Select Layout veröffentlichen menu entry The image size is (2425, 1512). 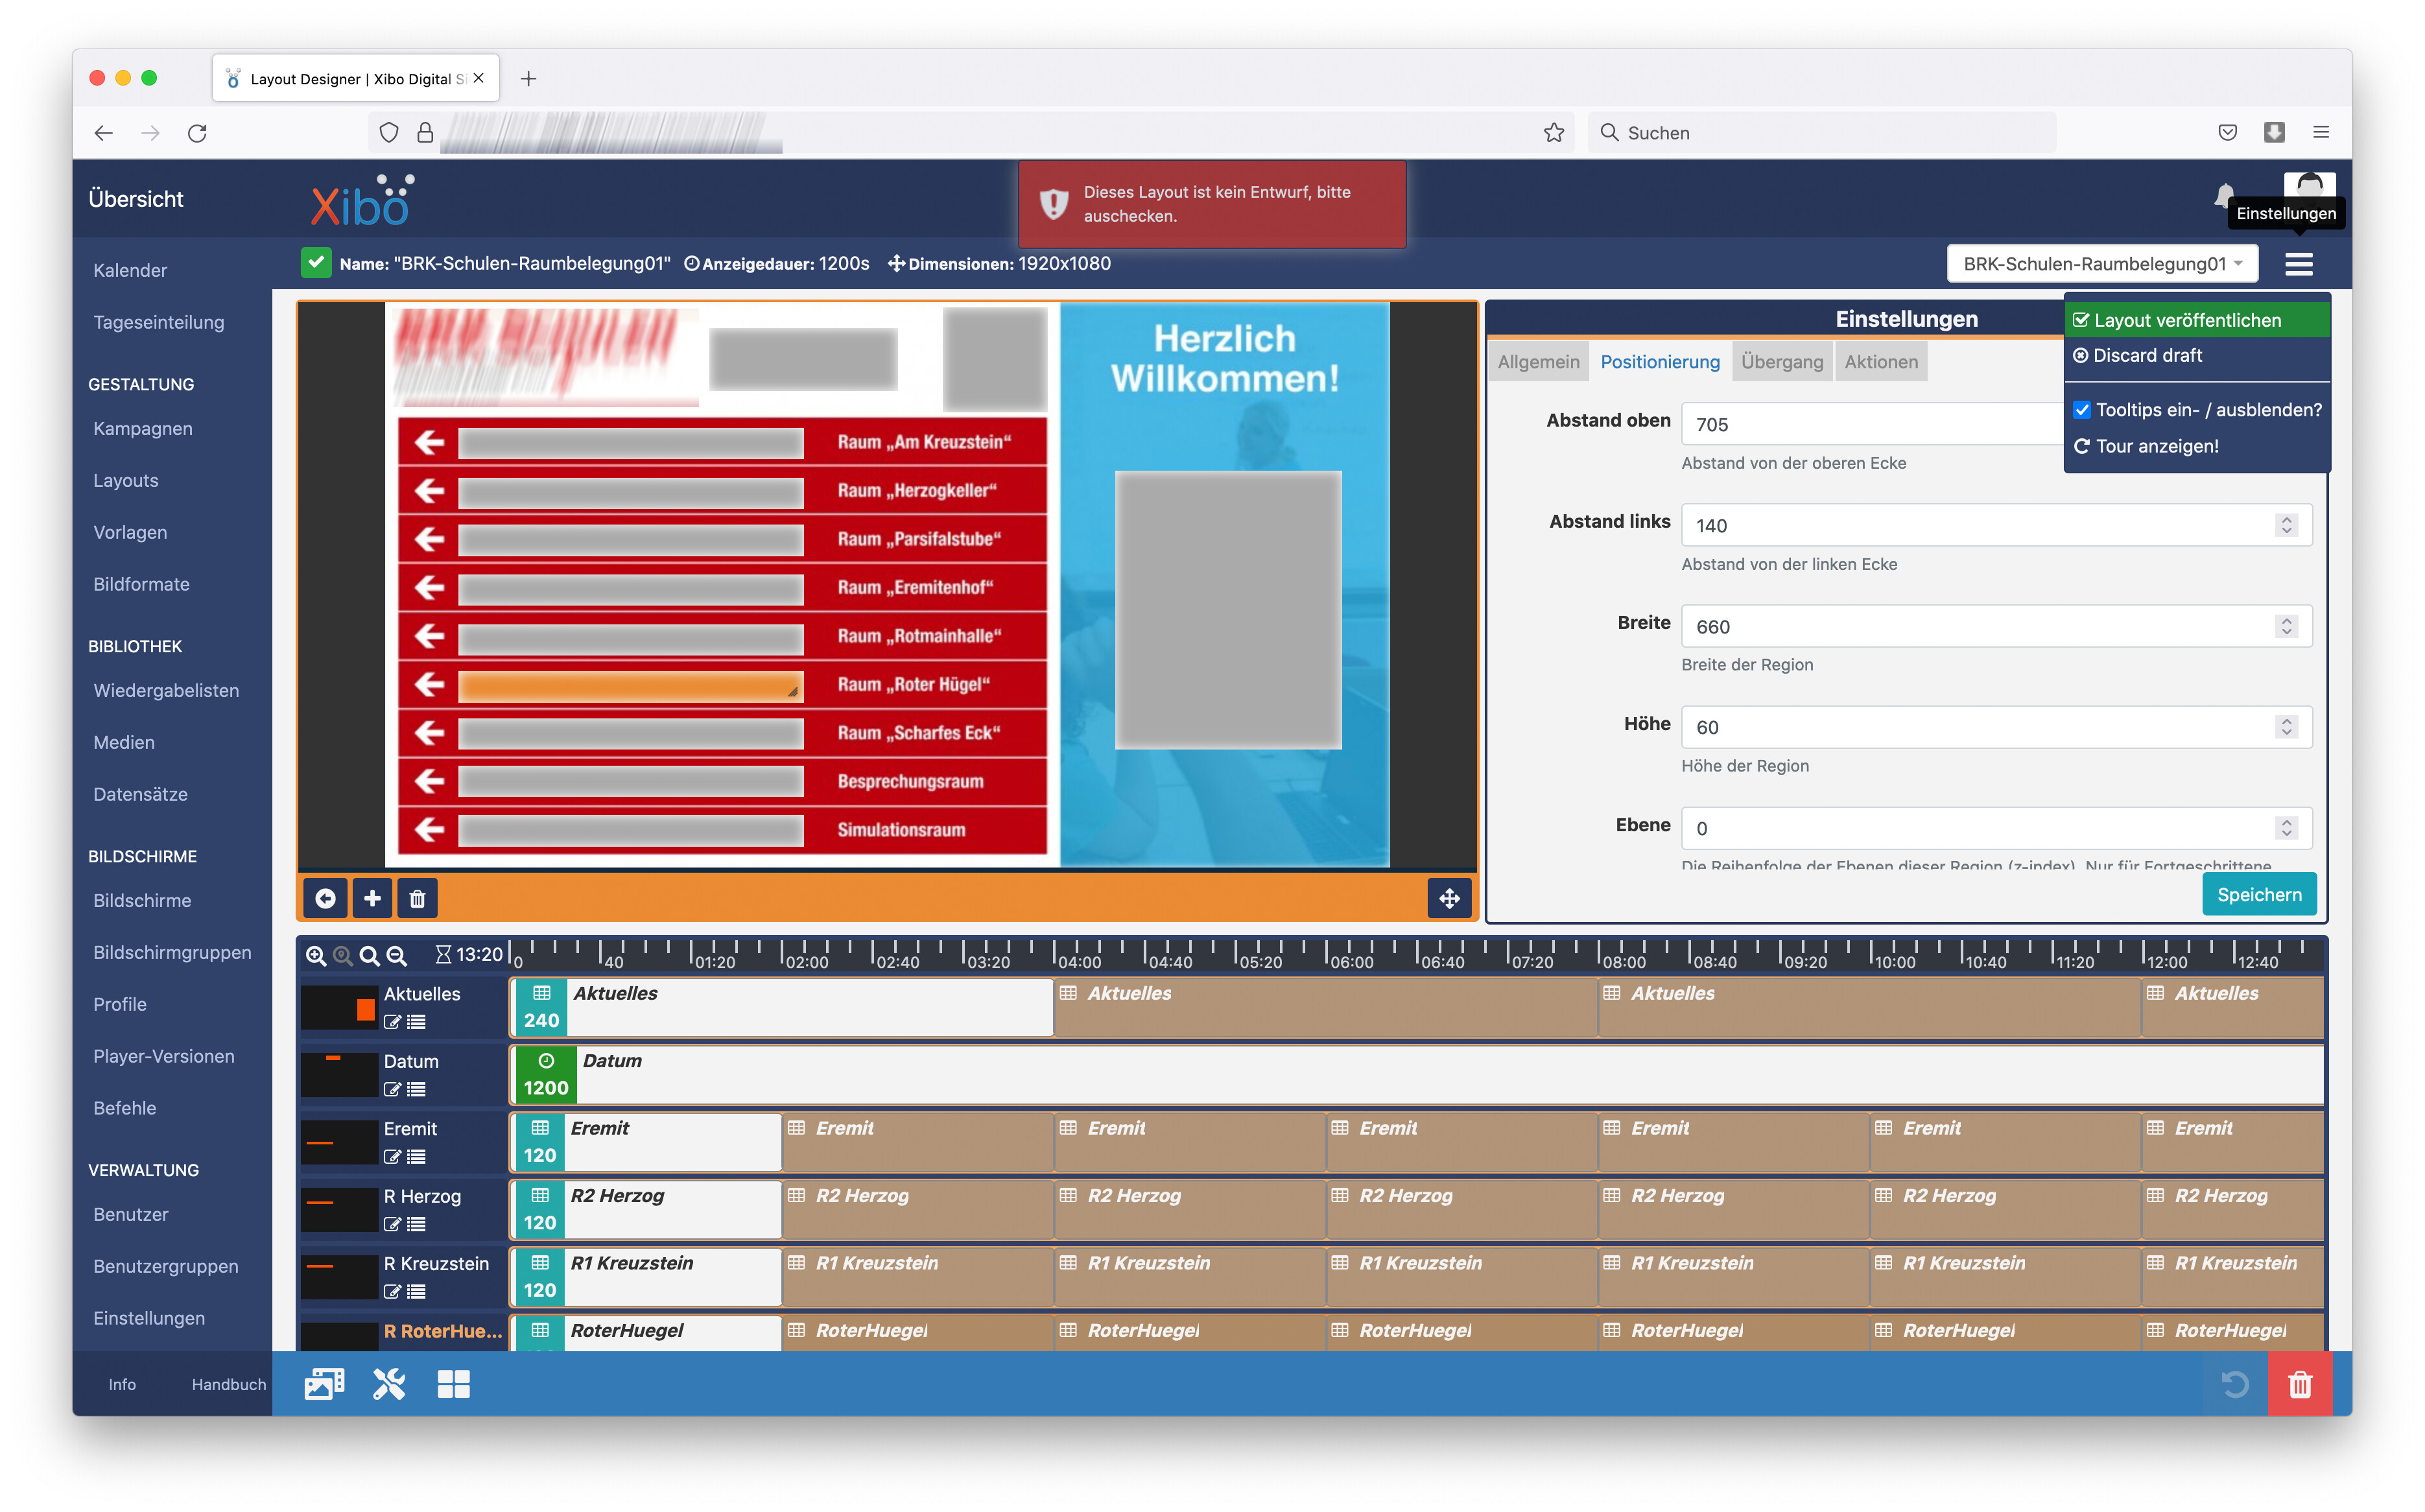pos(2197,320)
